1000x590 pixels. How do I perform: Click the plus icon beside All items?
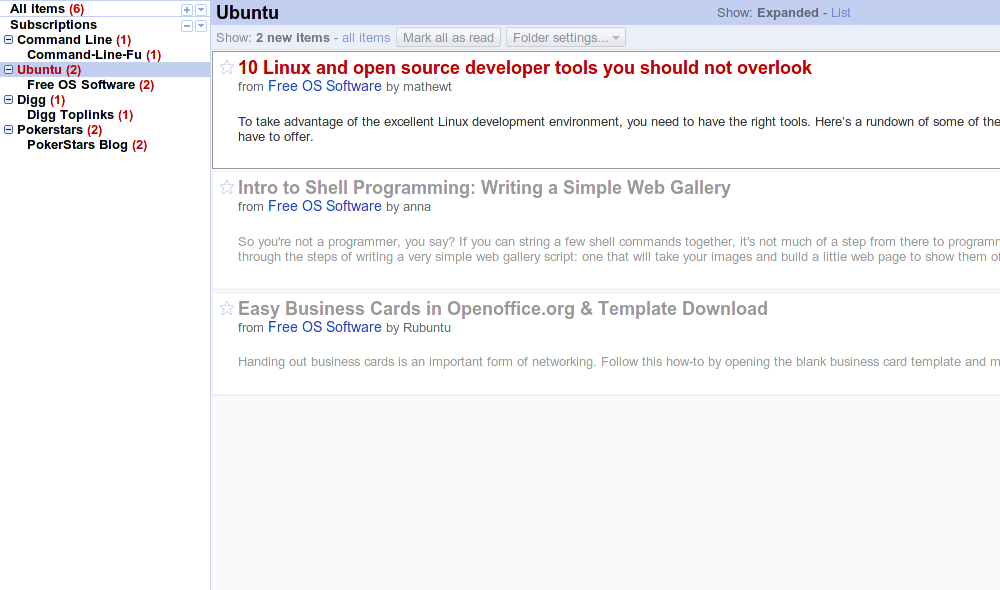(187, 10)
